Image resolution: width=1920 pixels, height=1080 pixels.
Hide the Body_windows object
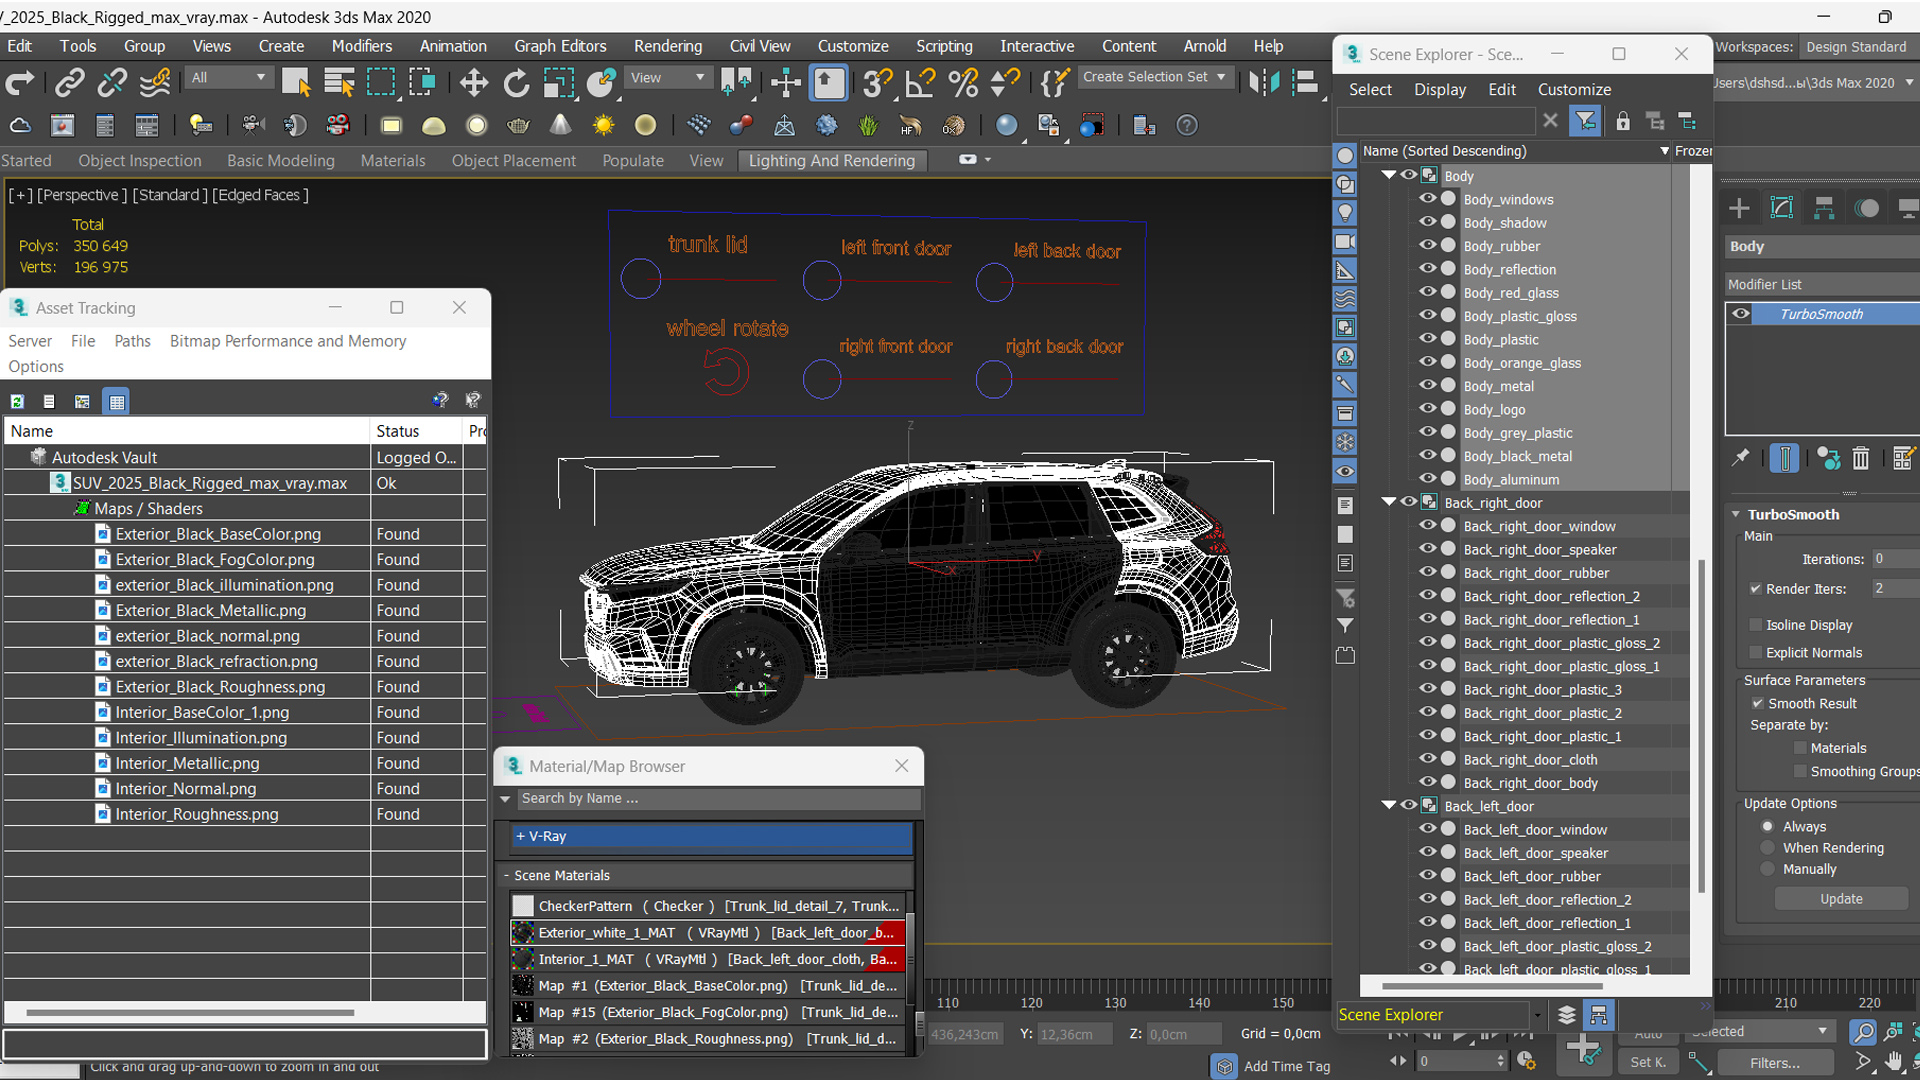1427,199
